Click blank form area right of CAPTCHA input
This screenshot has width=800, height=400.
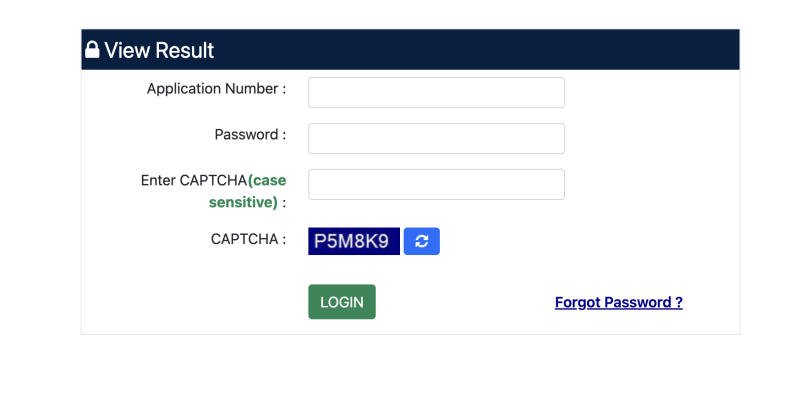(650, 184)
